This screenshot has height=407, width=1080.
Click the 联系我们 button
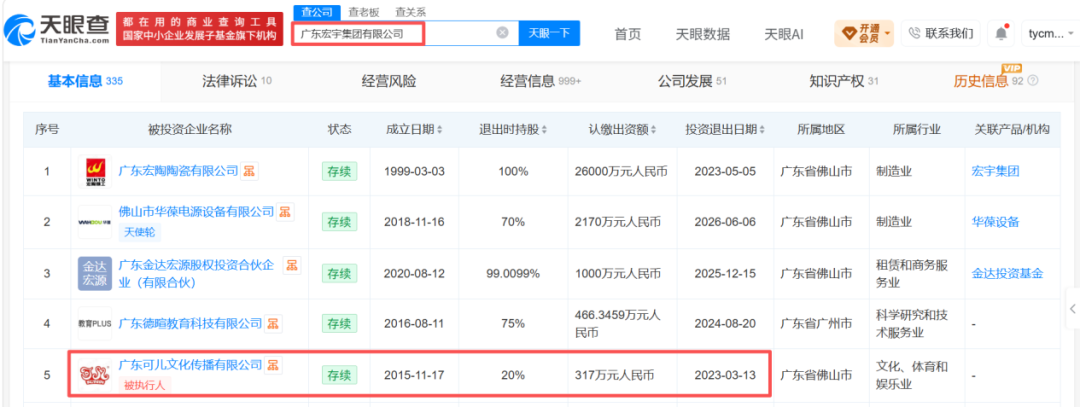941,32
